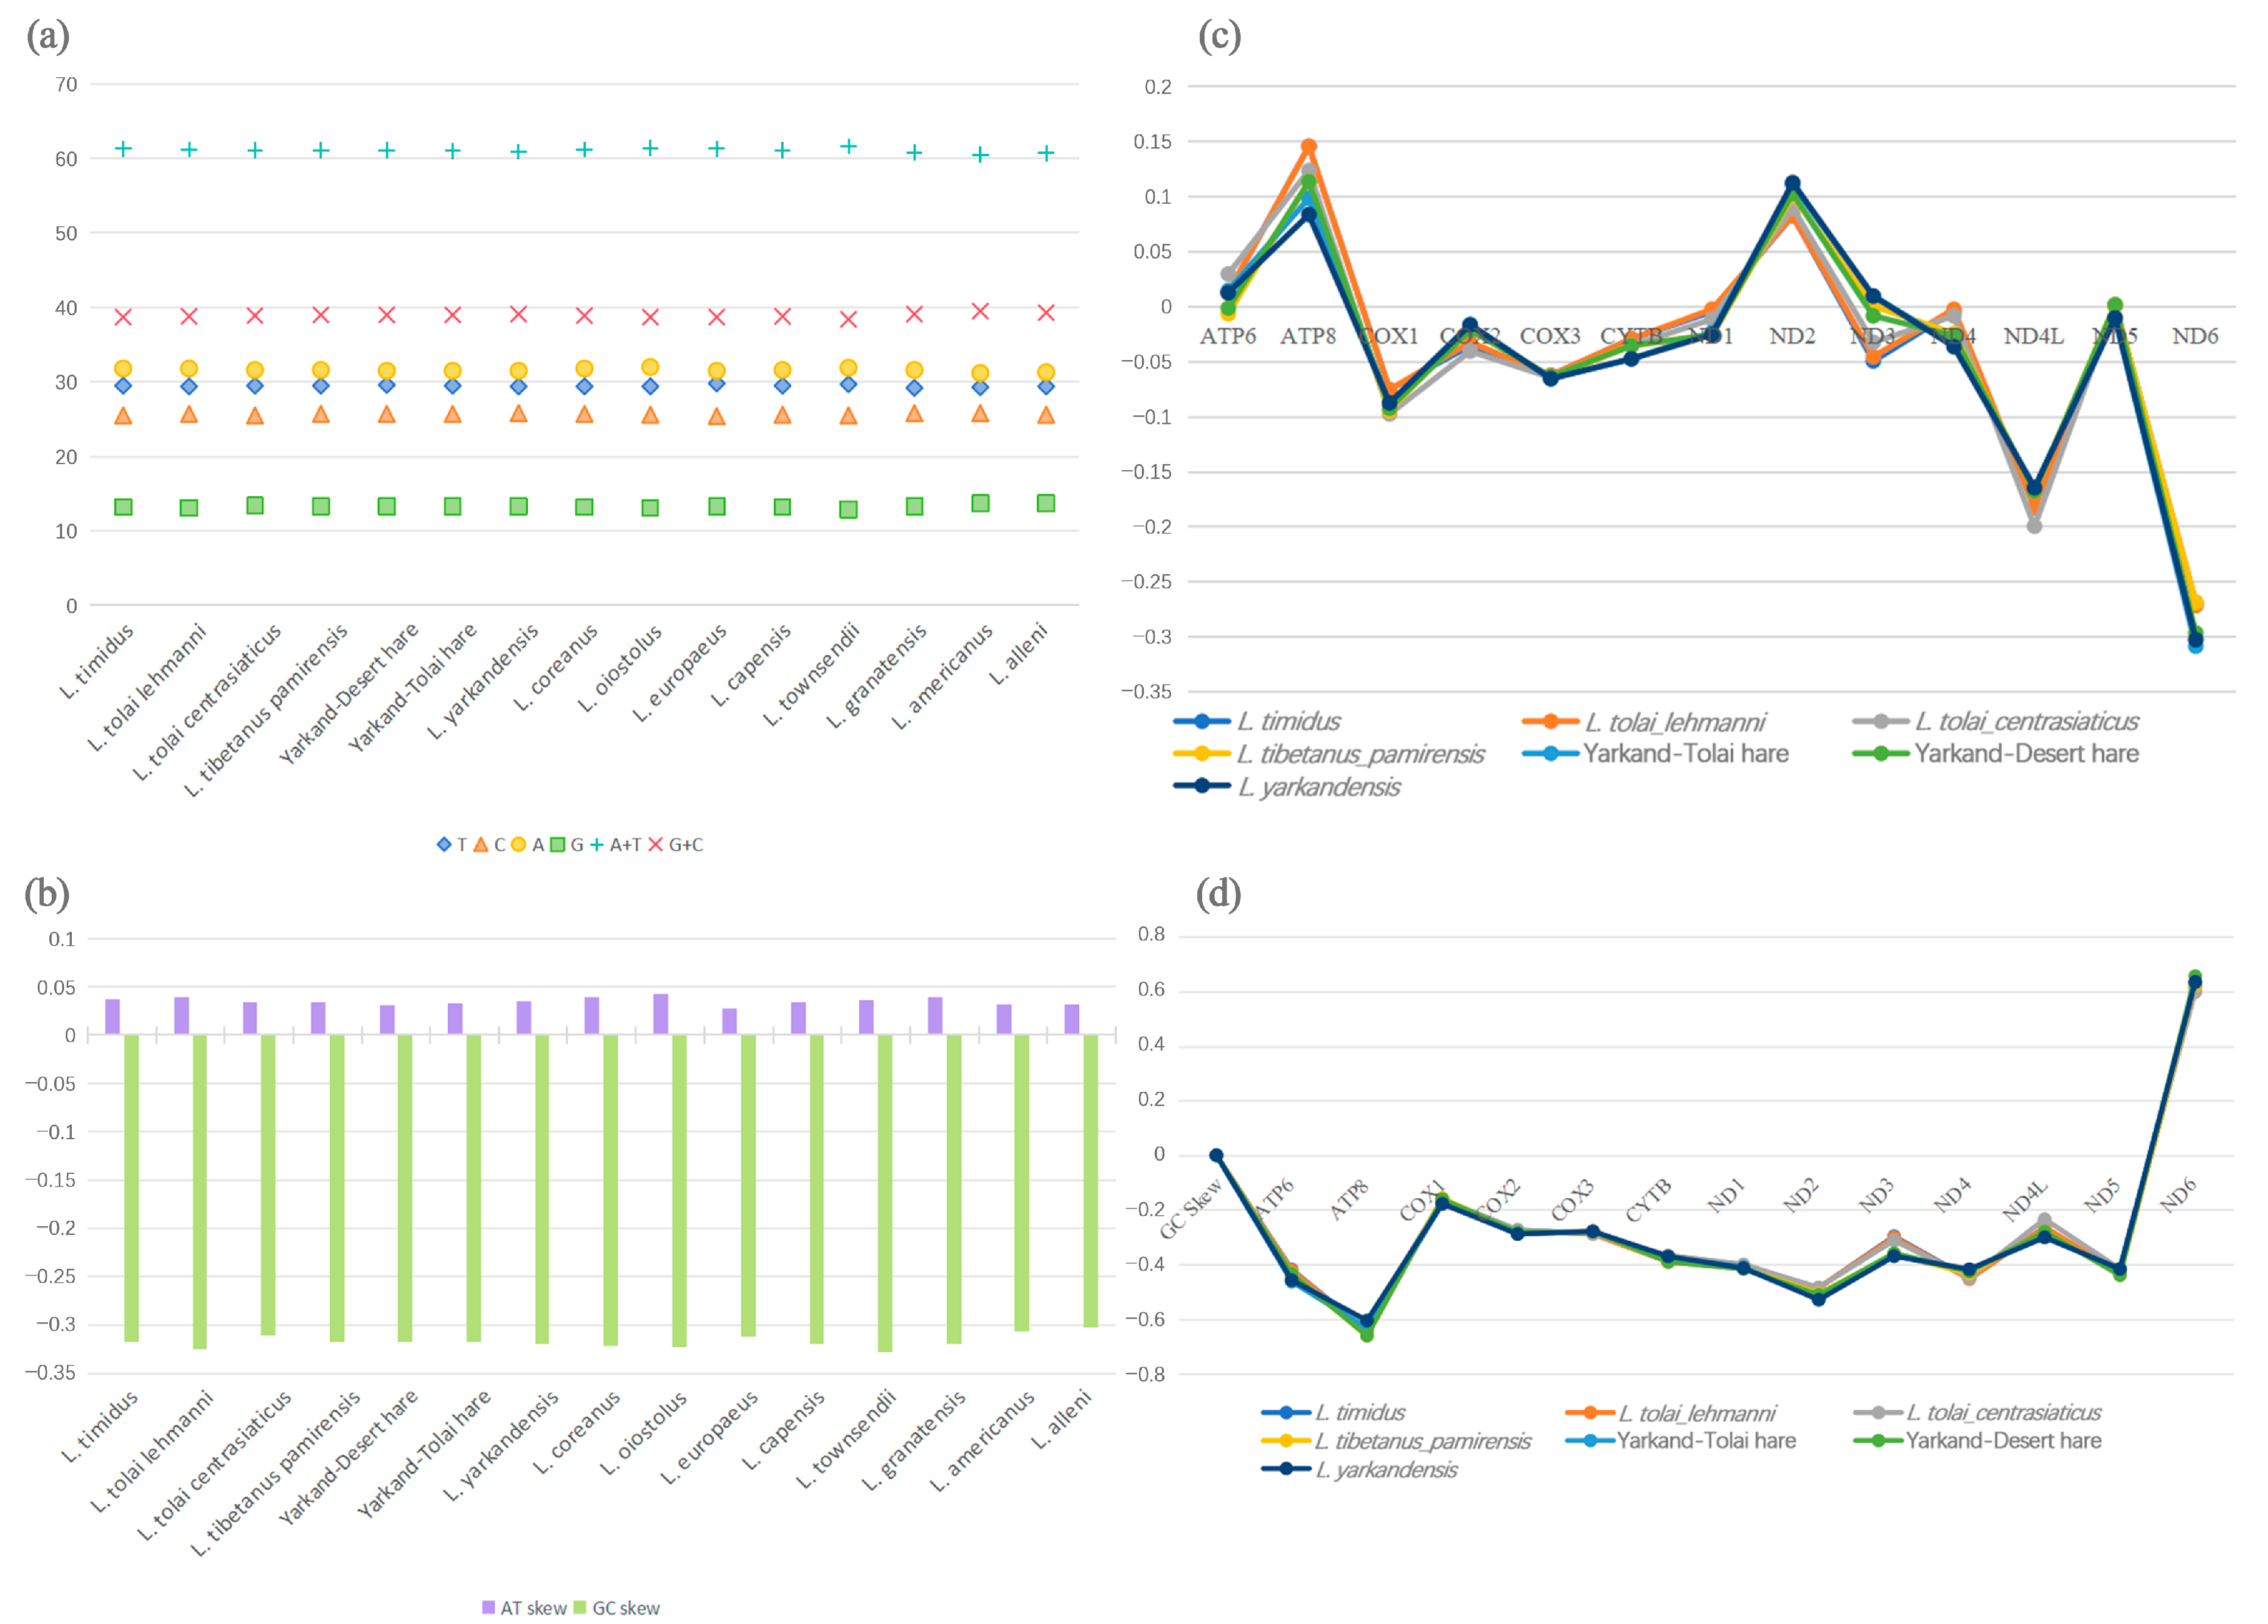The height and width of the screenshot is (1624, 2268).
Task: Click the ATP8 axis label in panel (c)
Action: [1308, 336]
